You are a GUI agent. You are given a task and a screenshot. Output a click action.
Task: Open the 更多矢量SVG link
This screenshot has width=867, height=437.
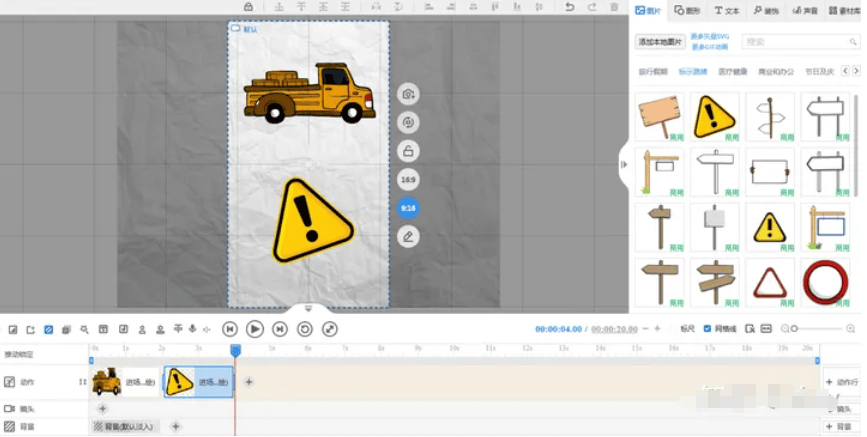point(710,36)
